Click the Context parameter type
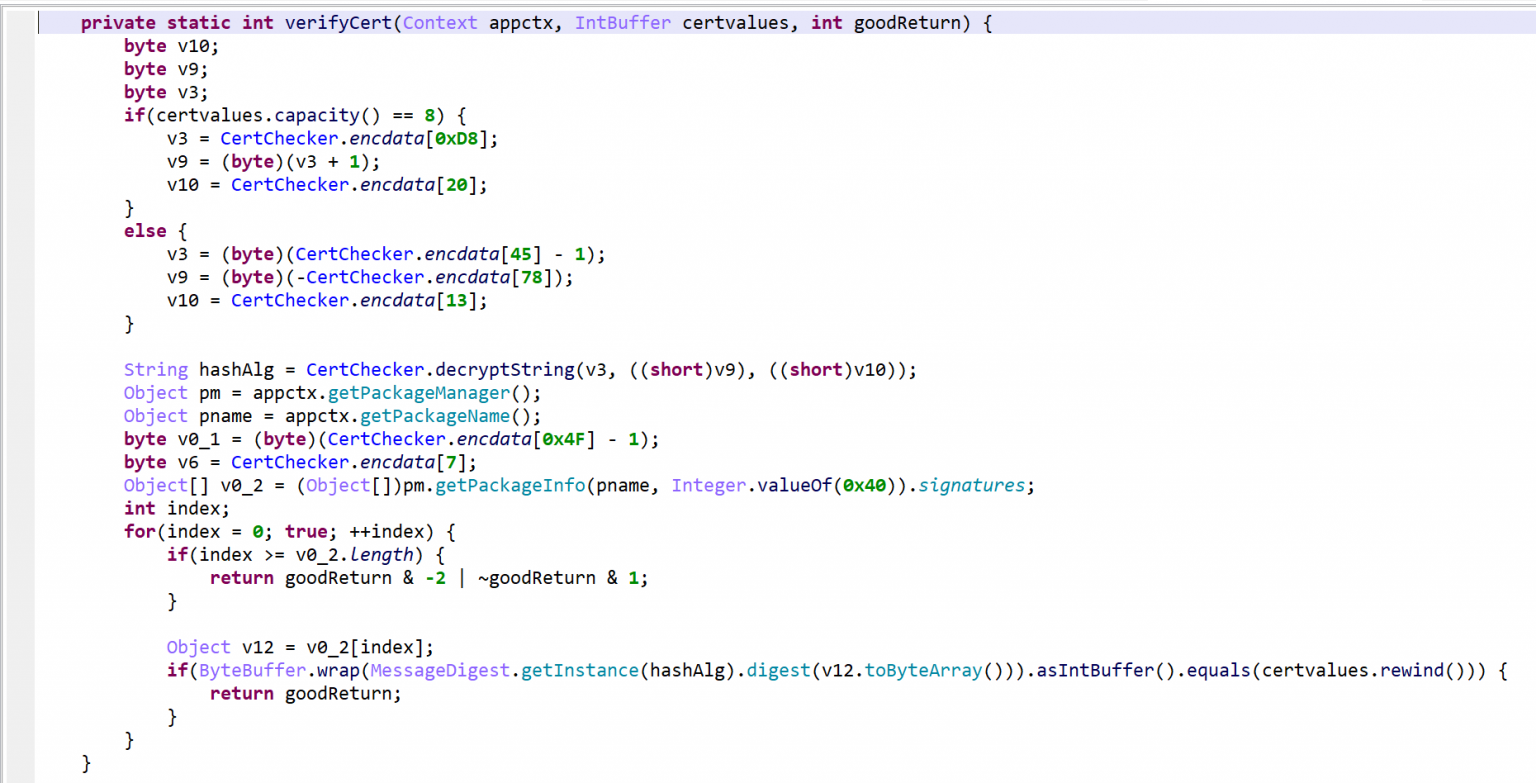The height and width of the screenshot is (783, 1536). click(x=440, y=22)
